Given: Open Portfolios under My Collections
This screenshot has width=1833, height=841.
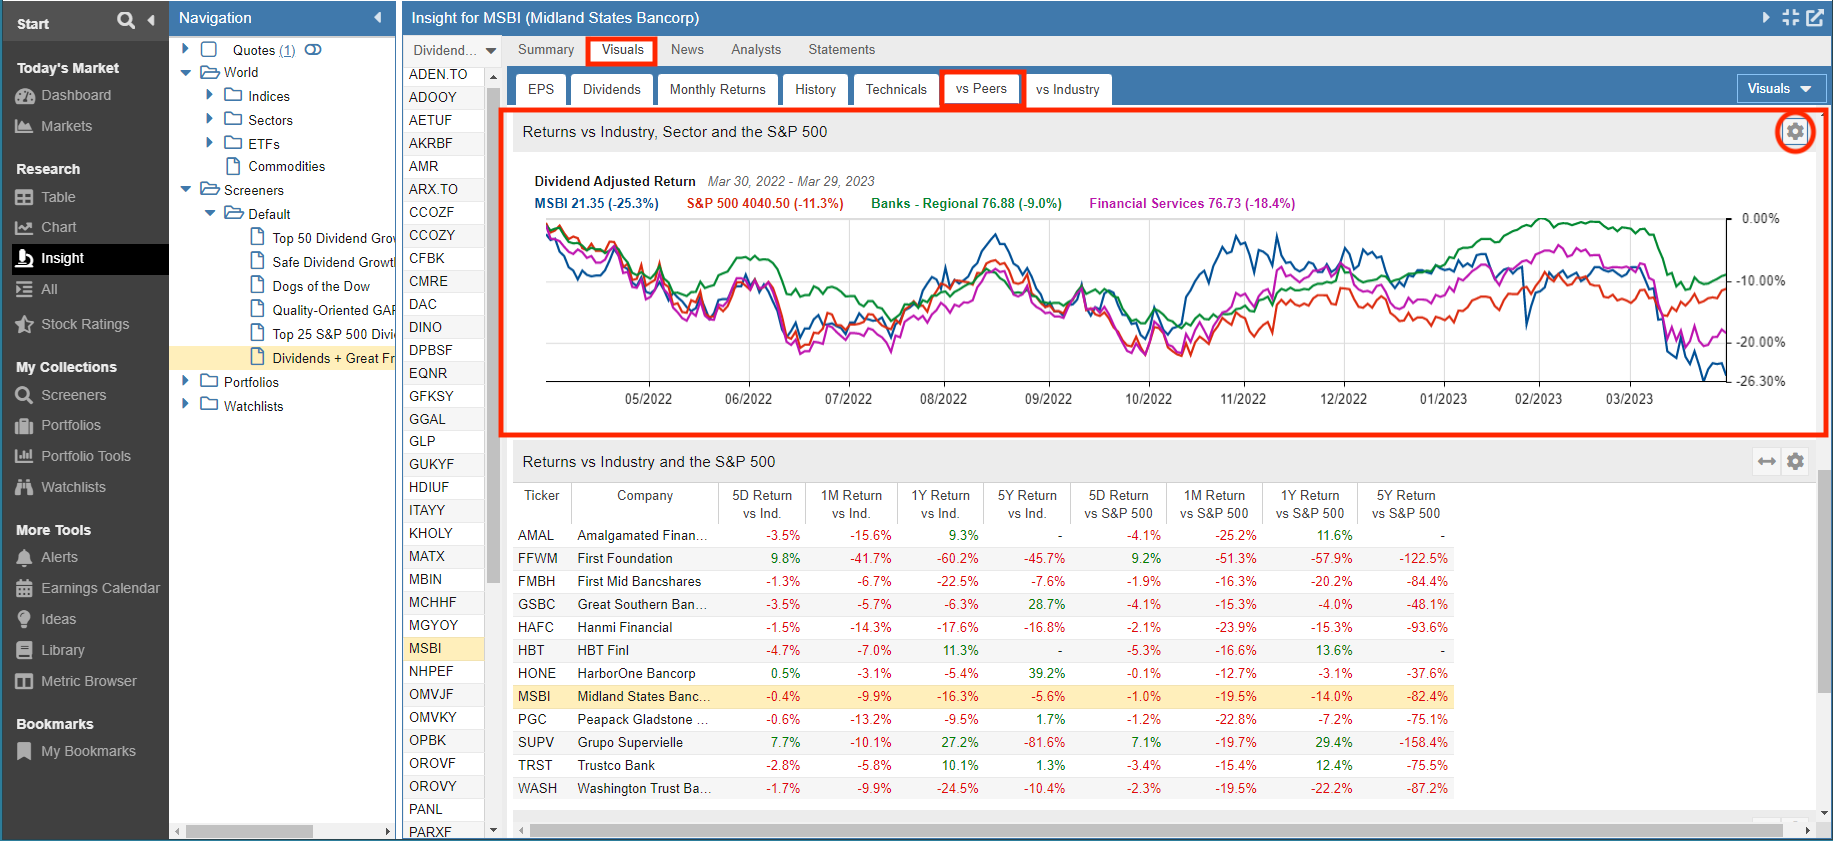Looking at the screenshot, I should [70, 425].
